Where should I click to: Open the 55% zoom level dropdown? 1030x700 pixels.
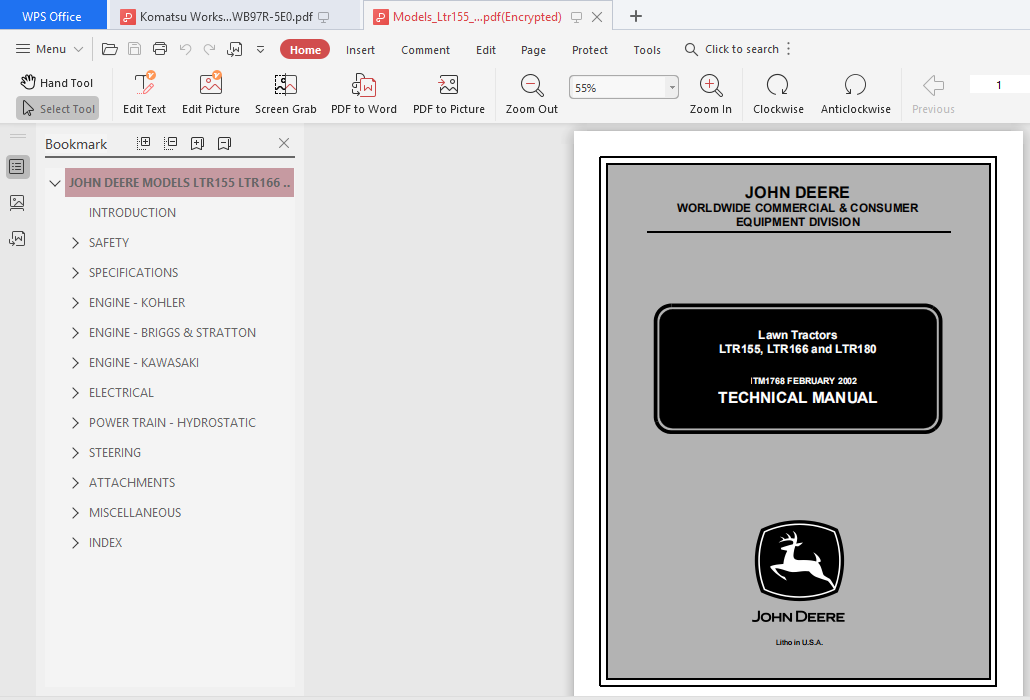pos(672,87)
